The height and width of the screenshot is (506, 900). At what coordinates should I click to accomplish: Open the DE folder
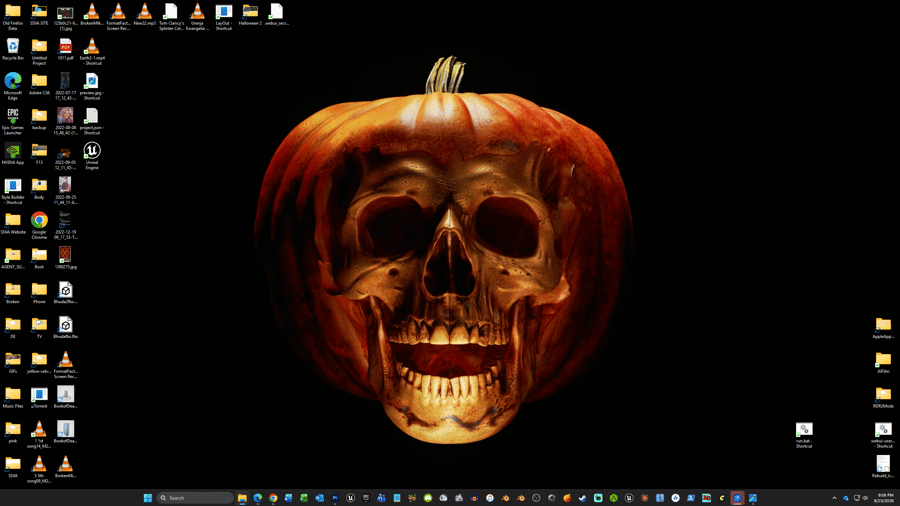click(x=13, y=328)
